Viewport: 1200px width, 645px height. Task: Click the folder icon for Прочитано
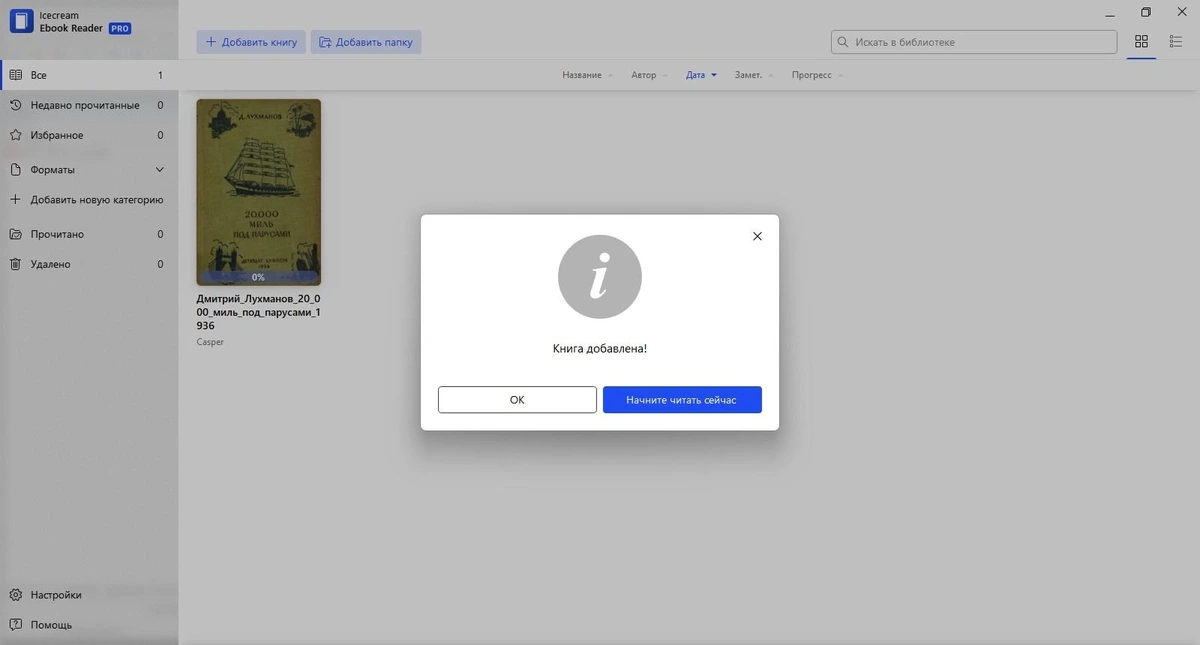[x=15, y=234]
